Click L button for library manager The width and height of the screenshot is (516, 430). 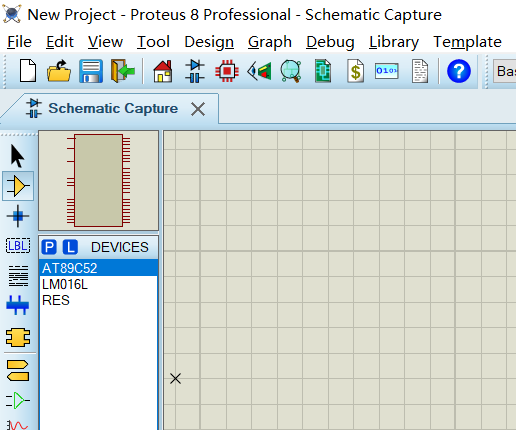coord(70,247)
